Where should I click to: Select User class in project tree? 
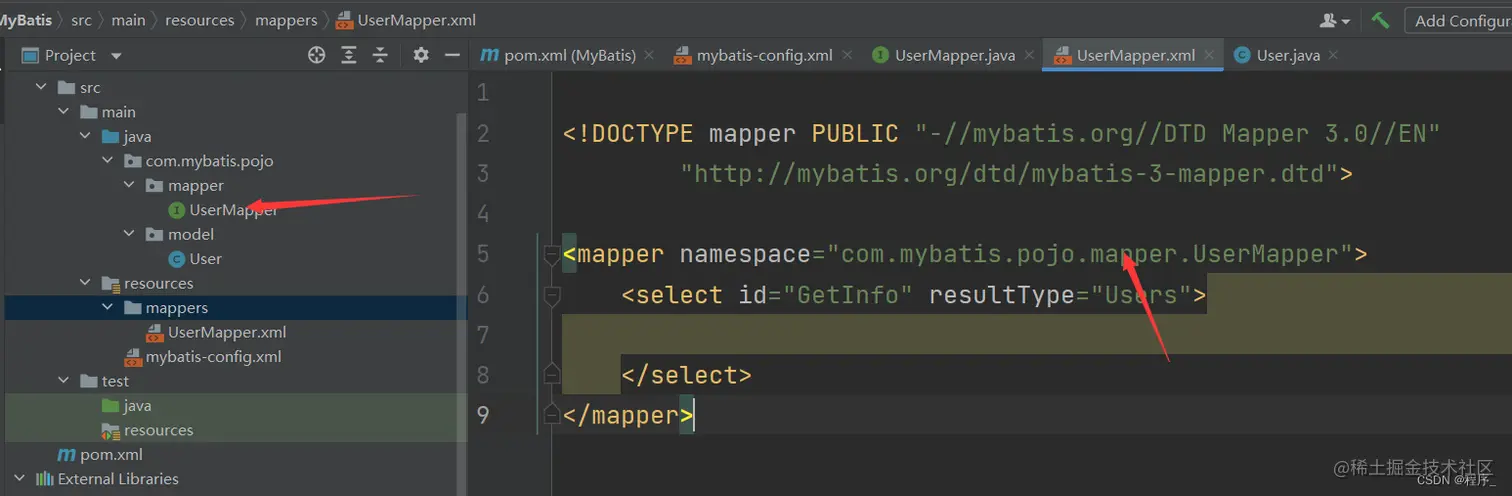pyautogui.click(x=195, y=258)
